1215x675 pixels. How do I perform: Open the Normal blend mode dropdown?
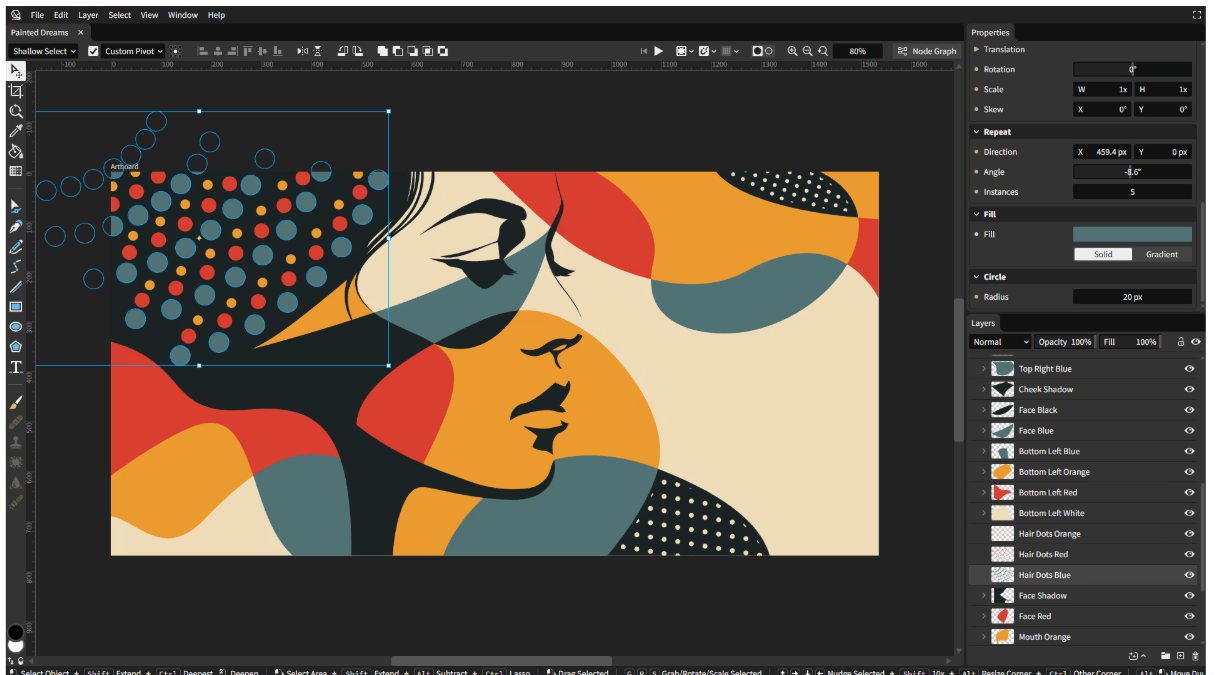tap(1000, 342)
